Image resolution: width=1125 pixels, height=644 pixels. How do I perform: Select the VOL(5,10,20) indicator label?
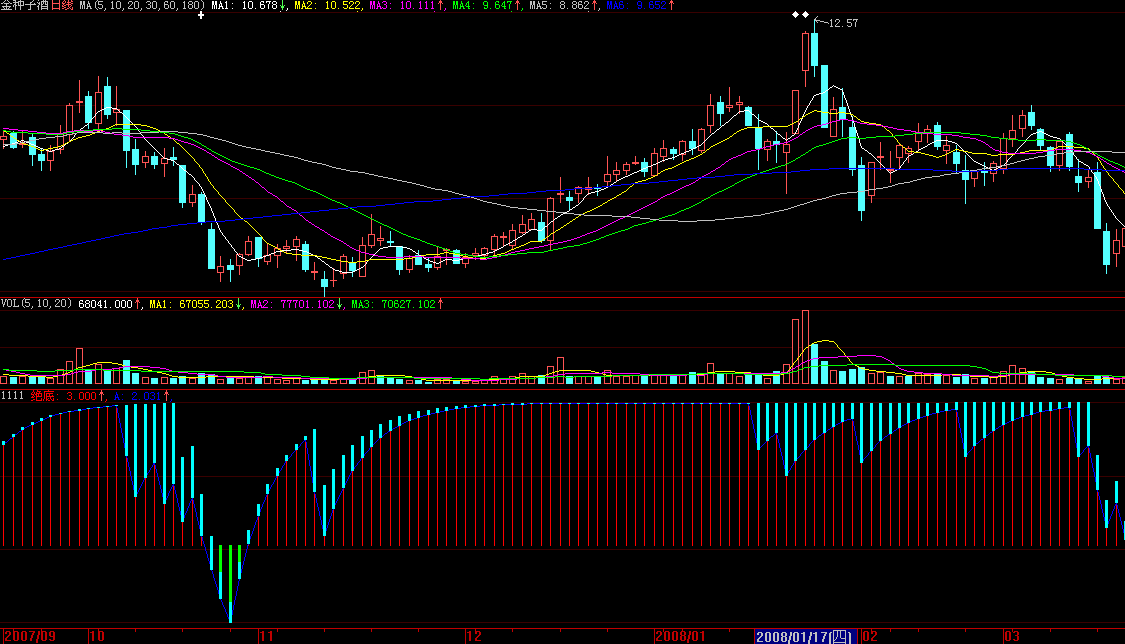point(36,304)
